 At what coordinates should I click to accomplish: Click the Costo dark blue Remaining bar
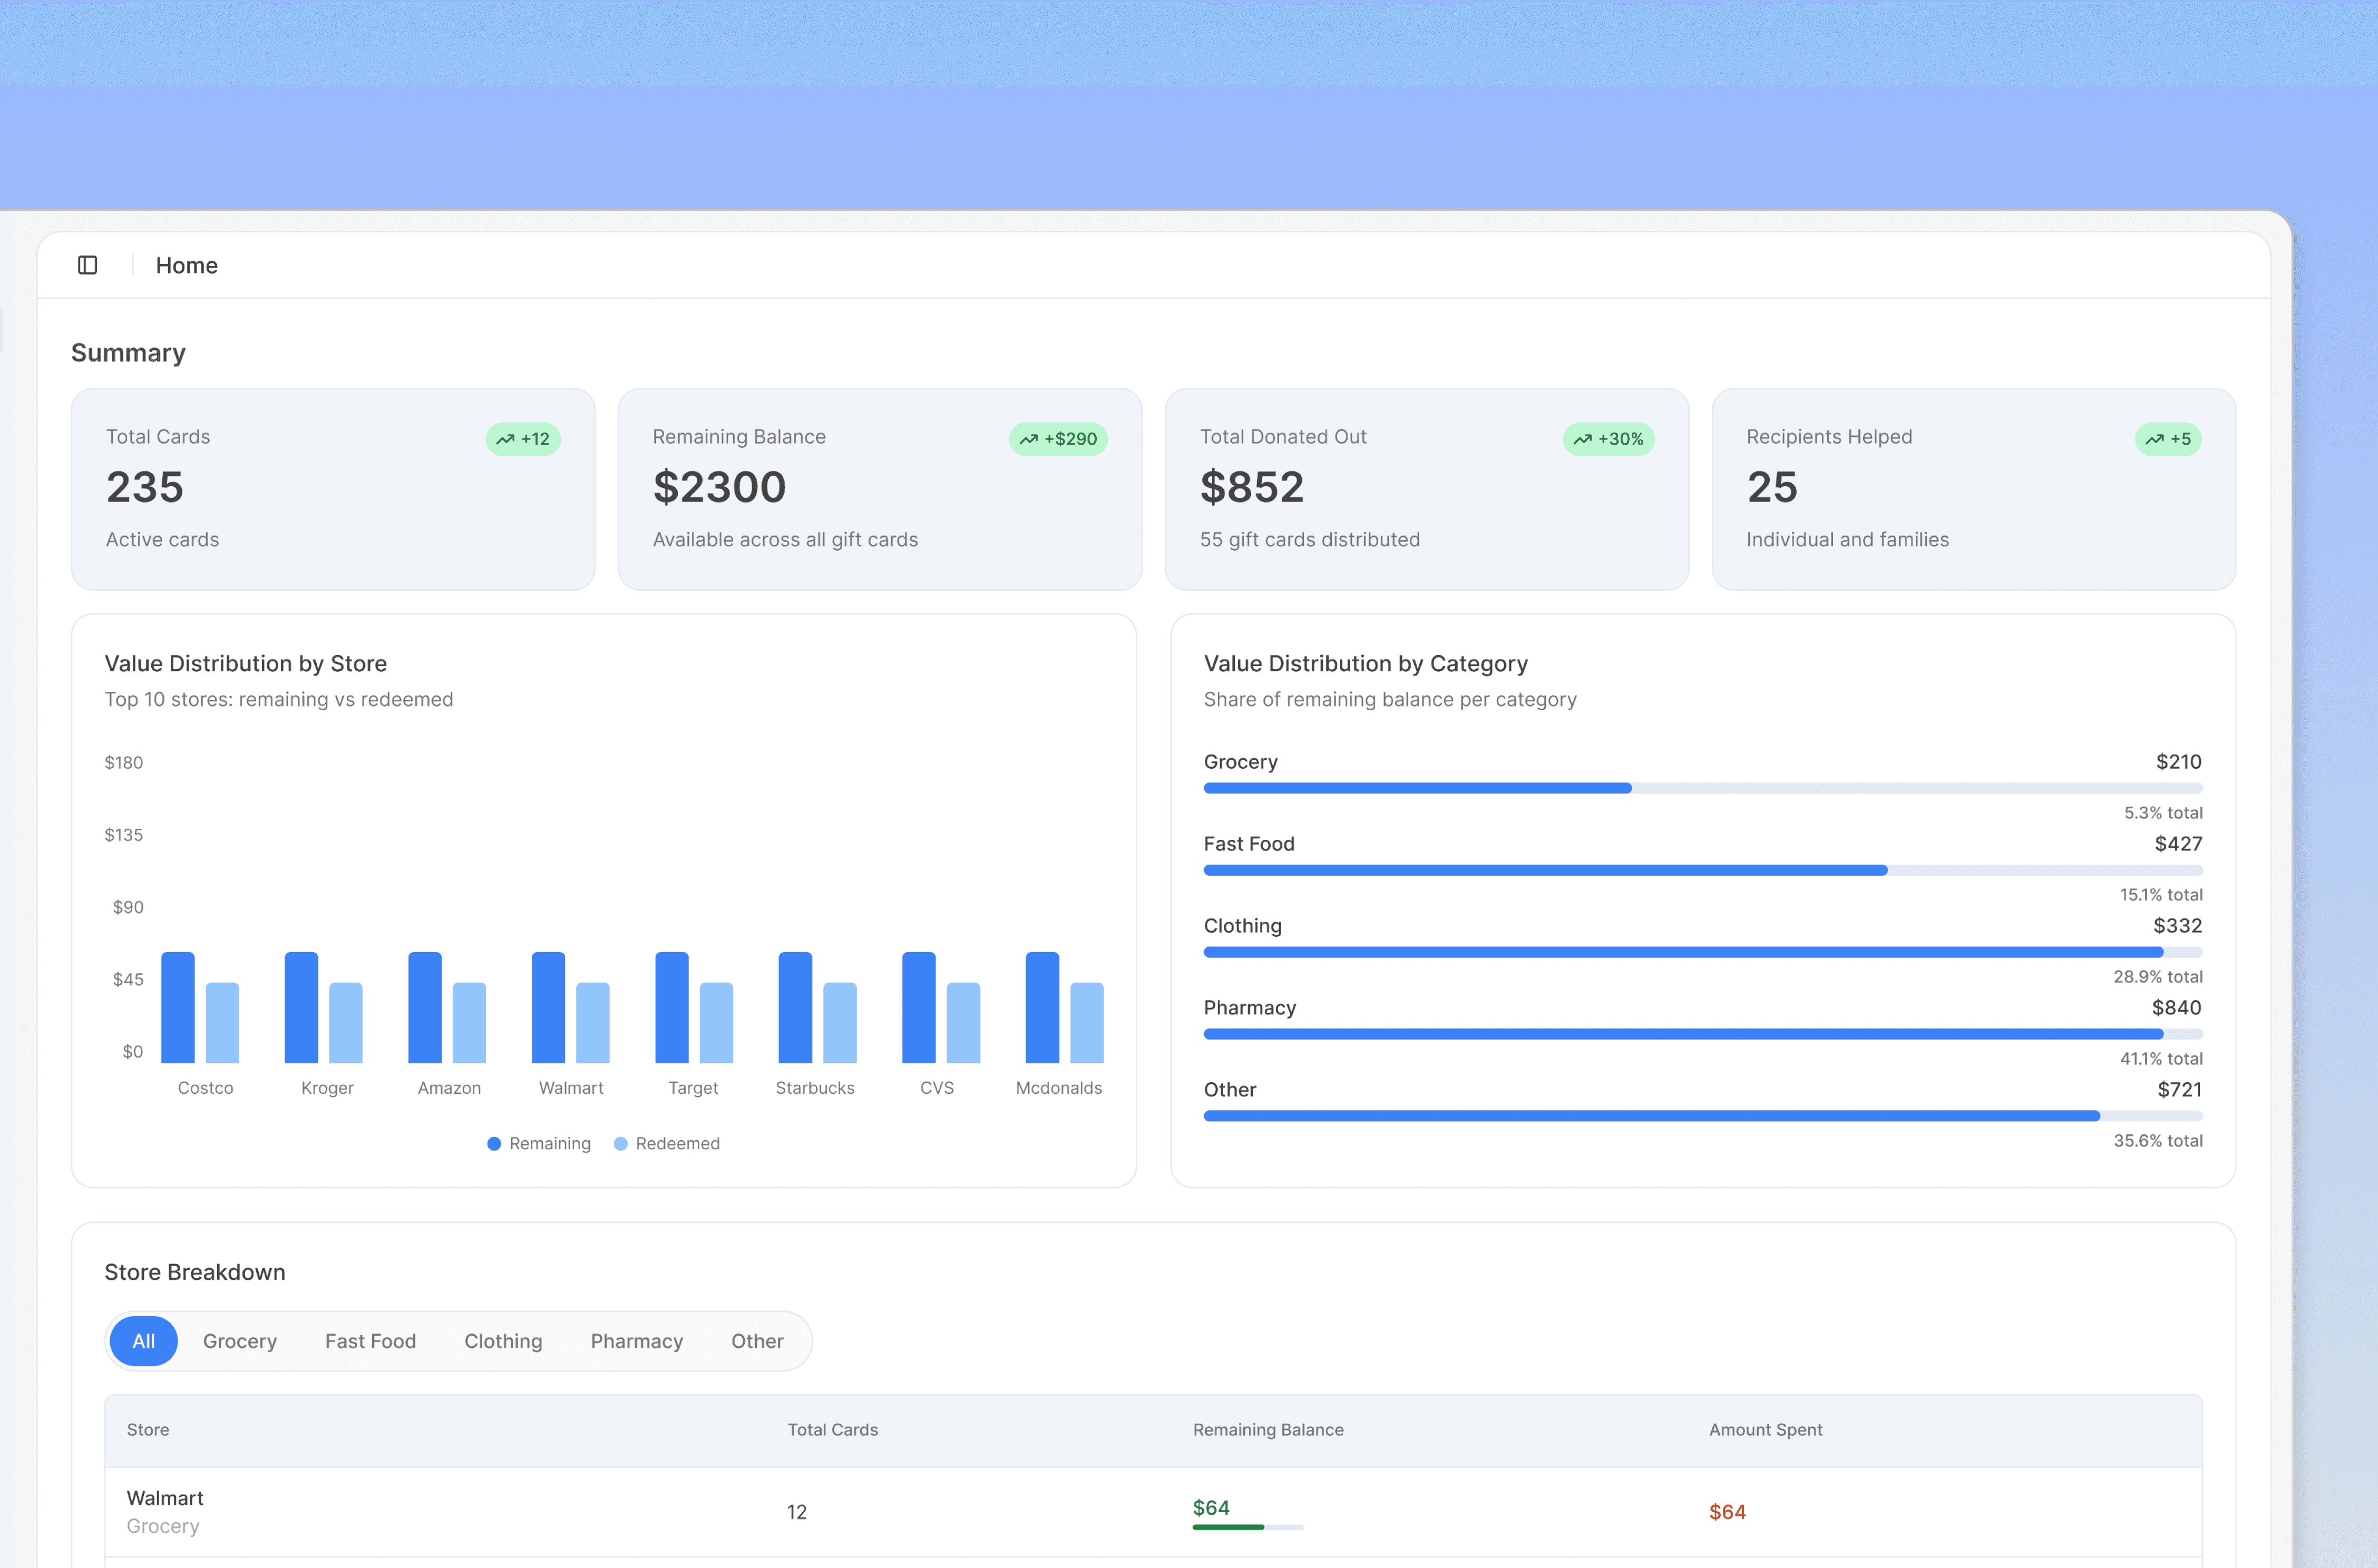point(178,1007)
